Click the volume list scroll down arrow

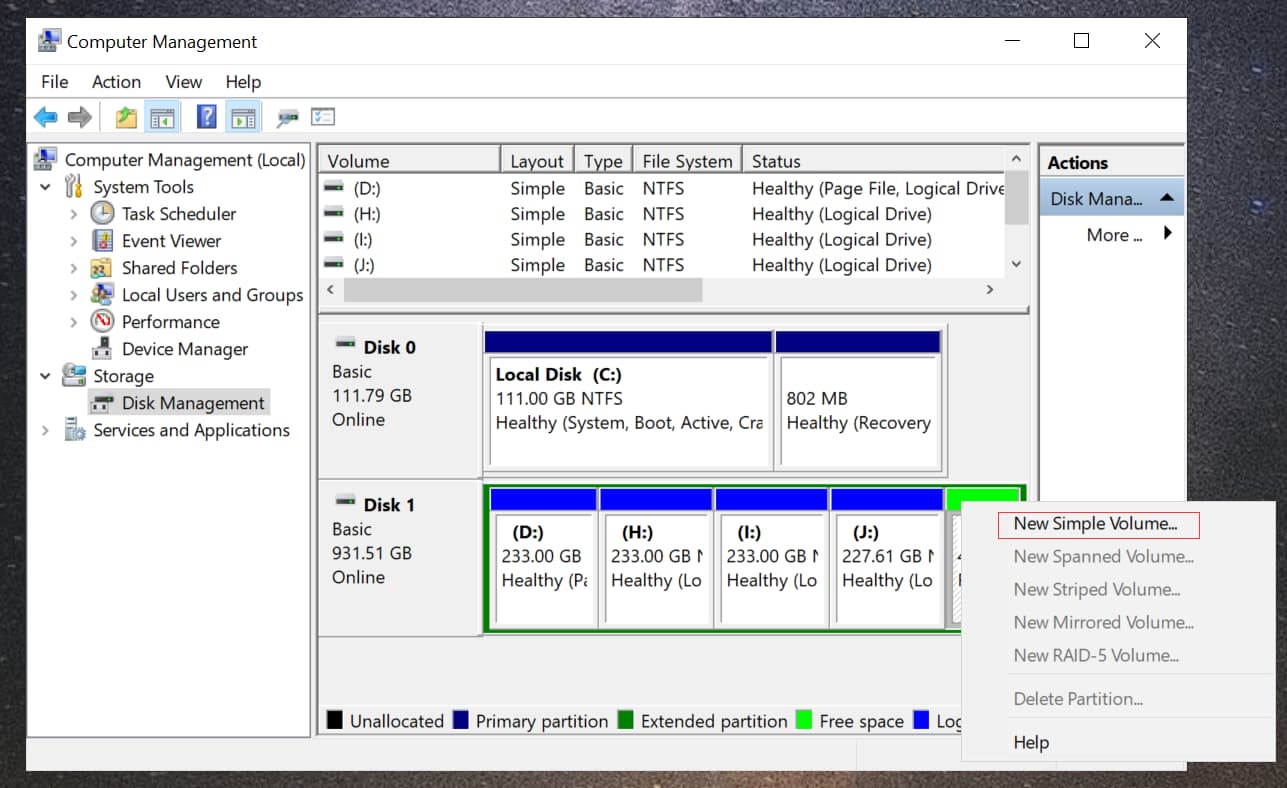click(x=1016, y=265)
